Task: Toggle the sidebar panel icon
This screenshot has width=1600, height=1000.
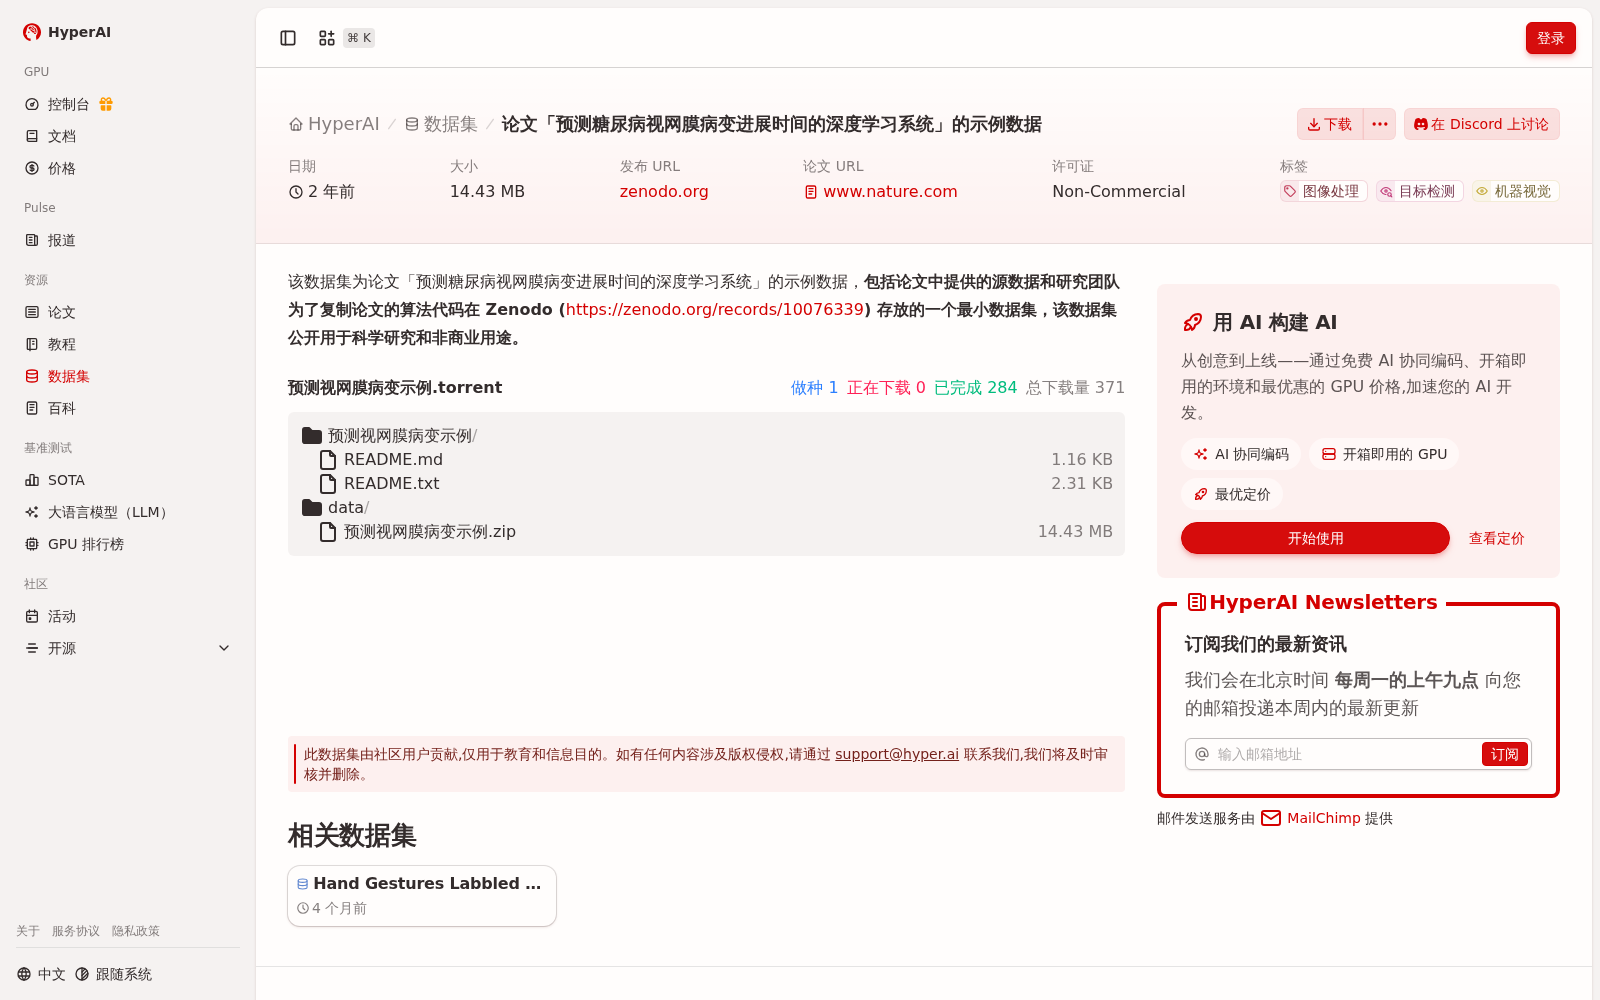Action: point(288,38)
